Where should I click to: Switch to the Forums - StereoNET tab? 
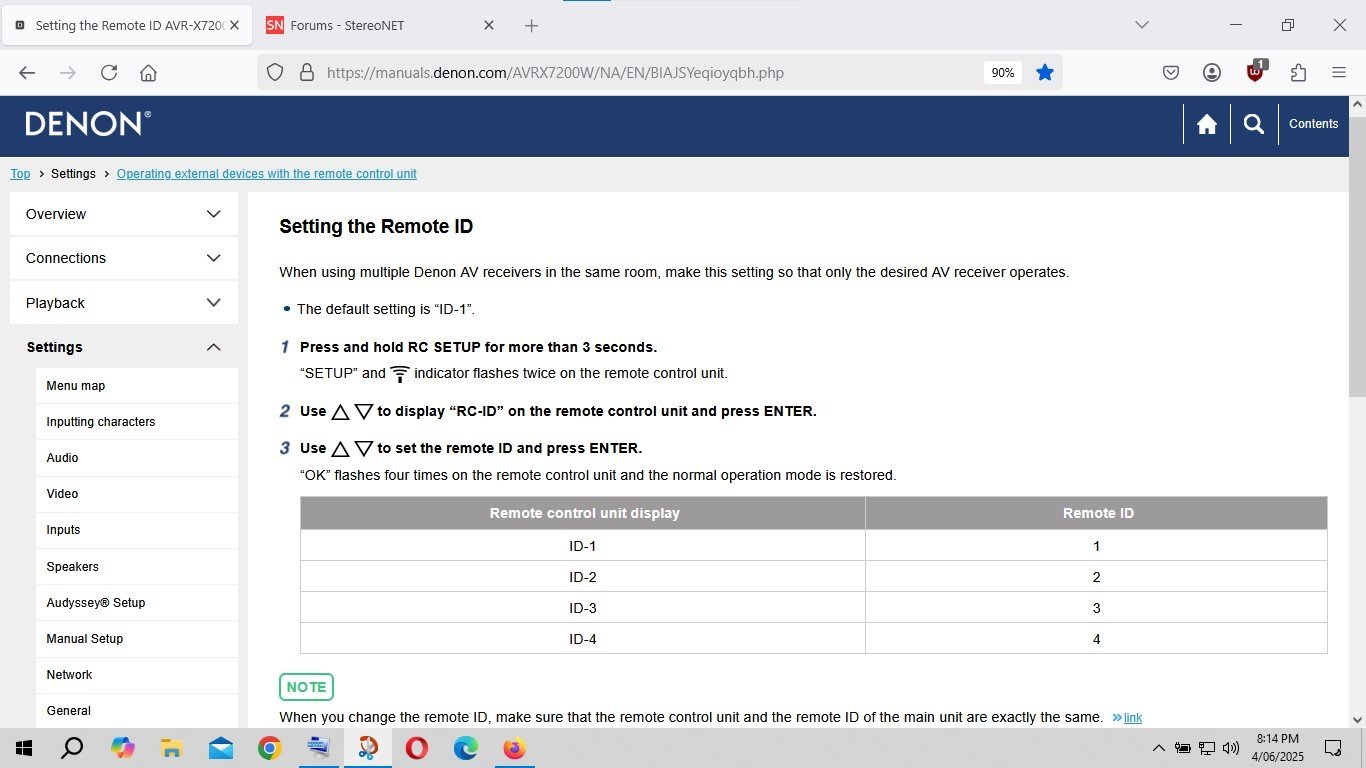pyautogui.click(x=381, y=25)
